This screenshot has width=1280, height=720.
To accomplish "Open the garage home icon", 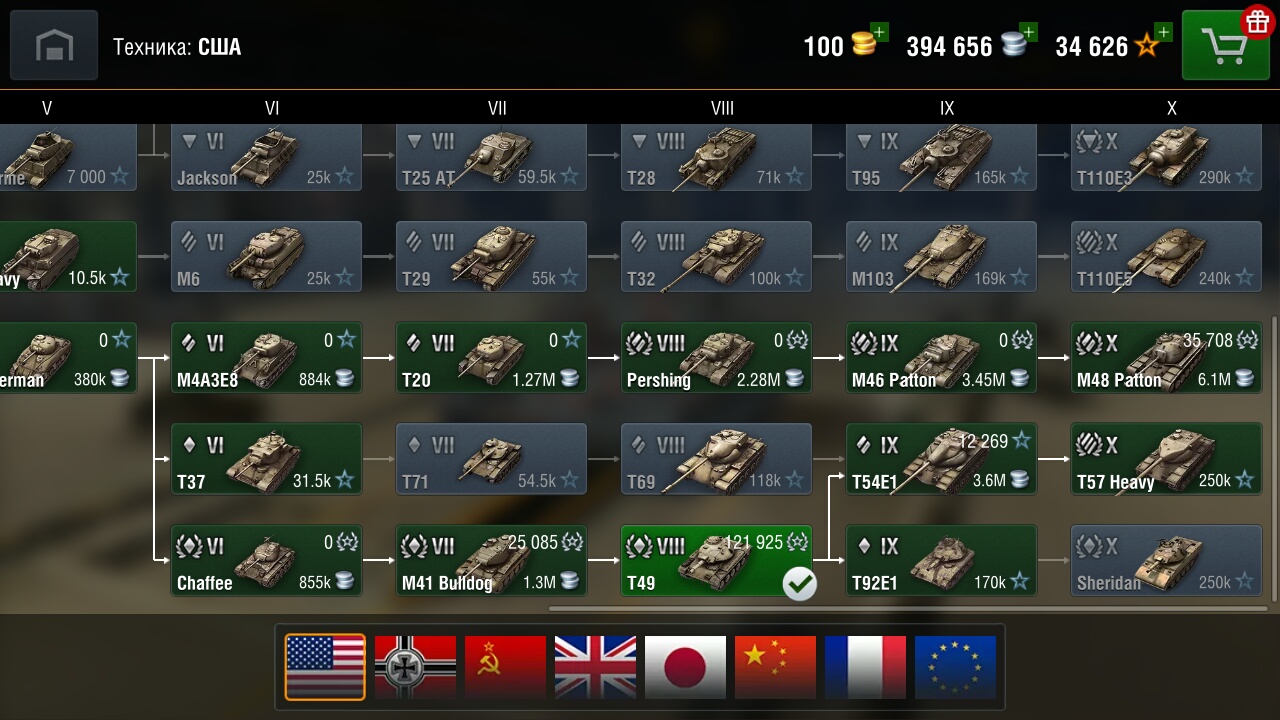I will [x=54, y=45].
